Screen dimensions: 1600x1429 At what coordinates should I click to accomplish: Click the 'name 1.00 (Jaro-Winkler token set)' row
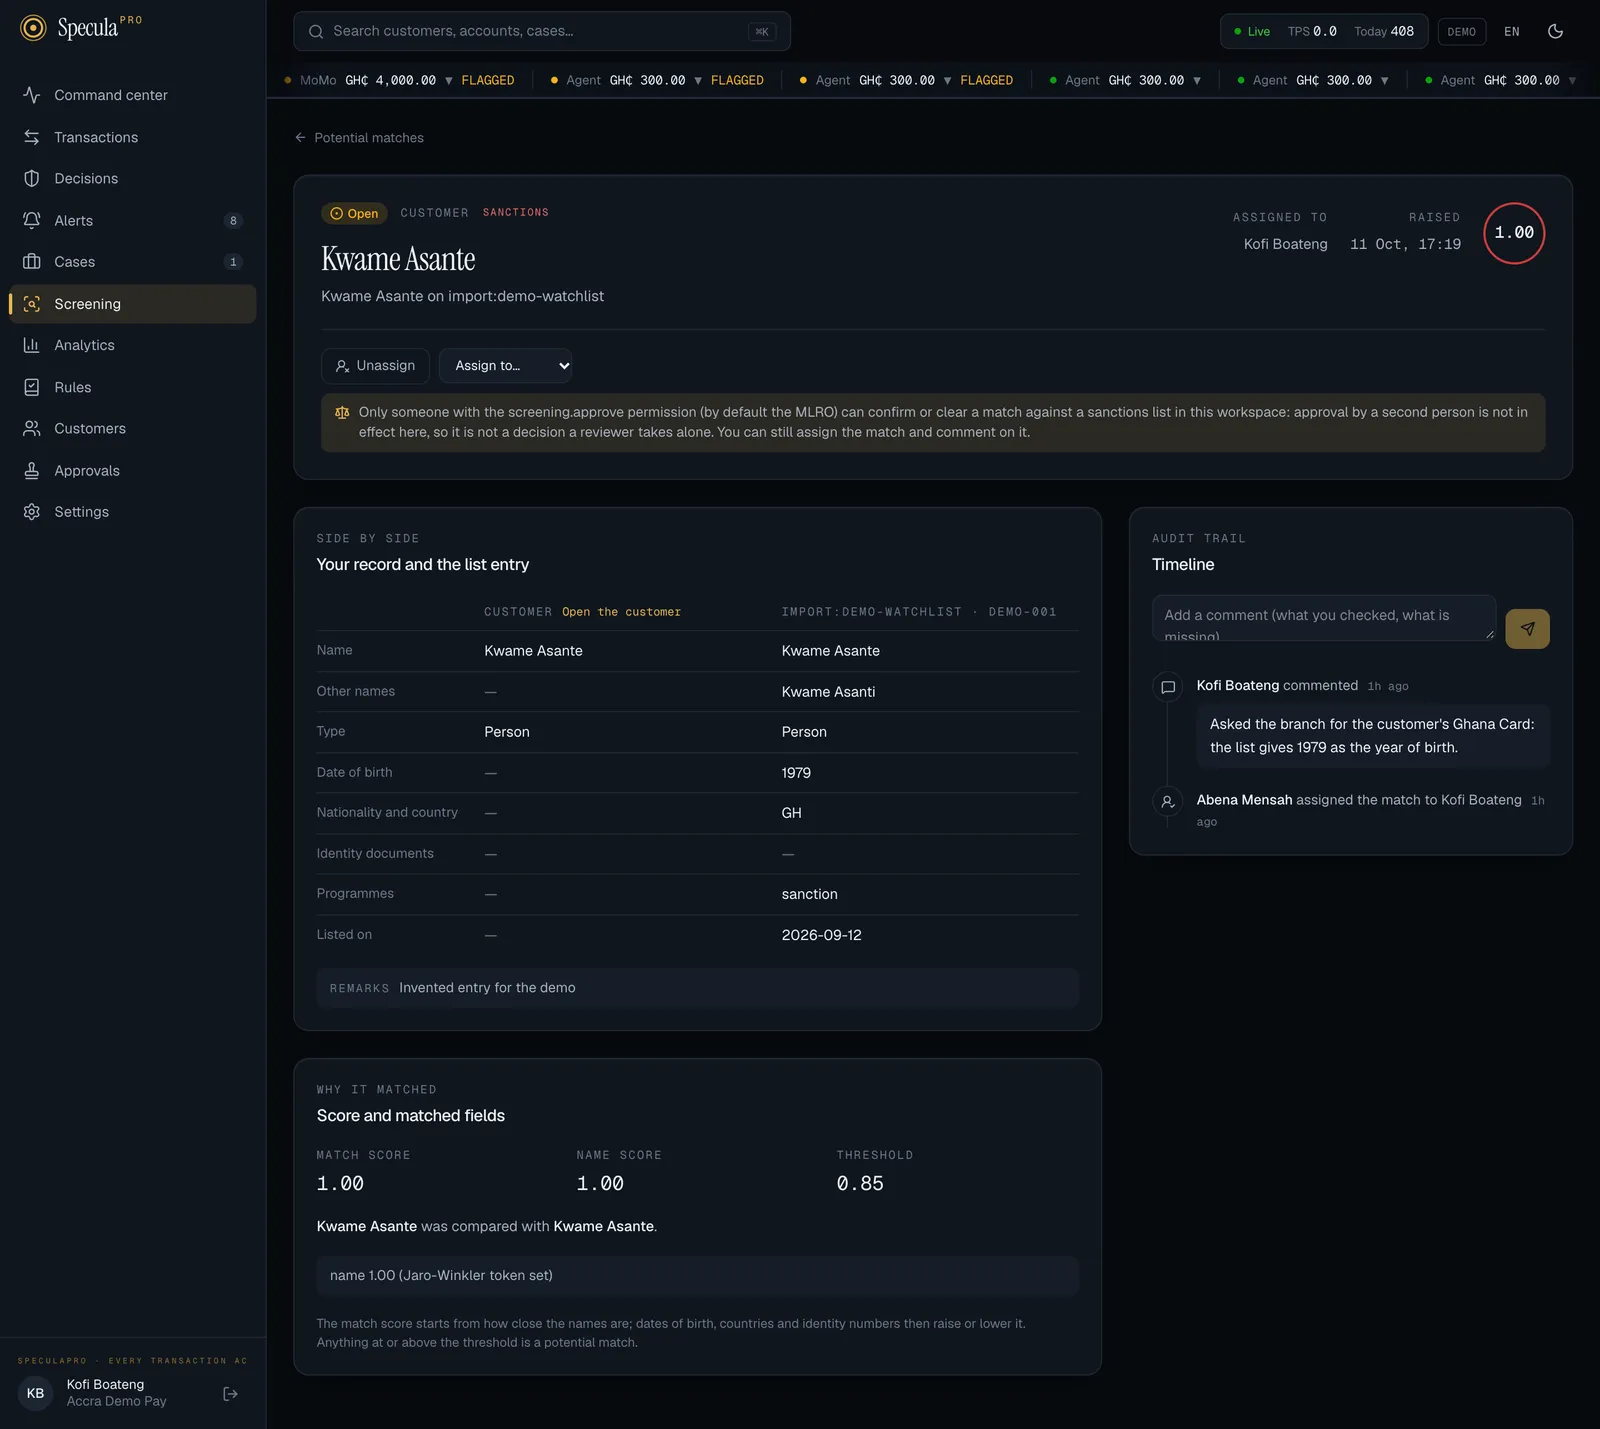[x=698, y=1276]
